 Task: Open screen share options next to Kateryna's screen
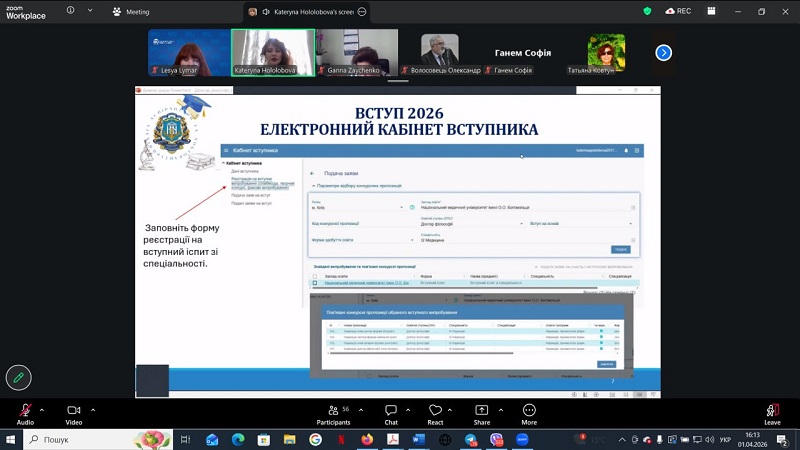(362, 12)
